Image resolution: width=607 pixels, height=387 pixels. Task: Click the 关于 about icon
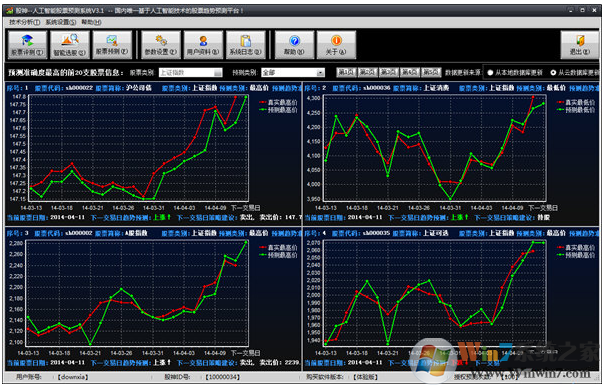click(336, 45)
